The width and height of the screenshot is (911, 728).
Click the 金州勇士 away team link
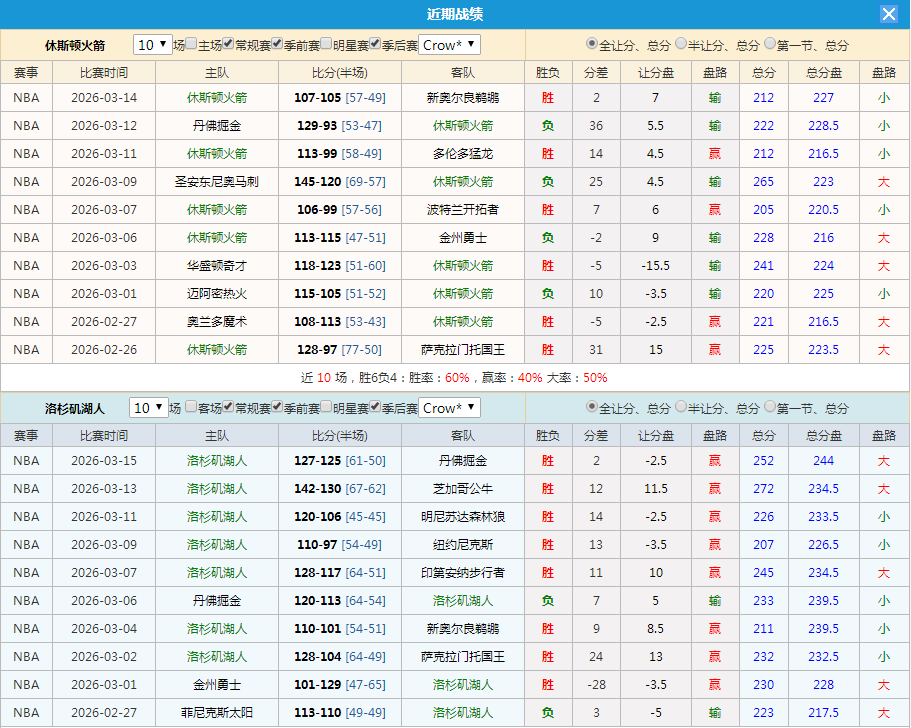[x=461, y=237]
